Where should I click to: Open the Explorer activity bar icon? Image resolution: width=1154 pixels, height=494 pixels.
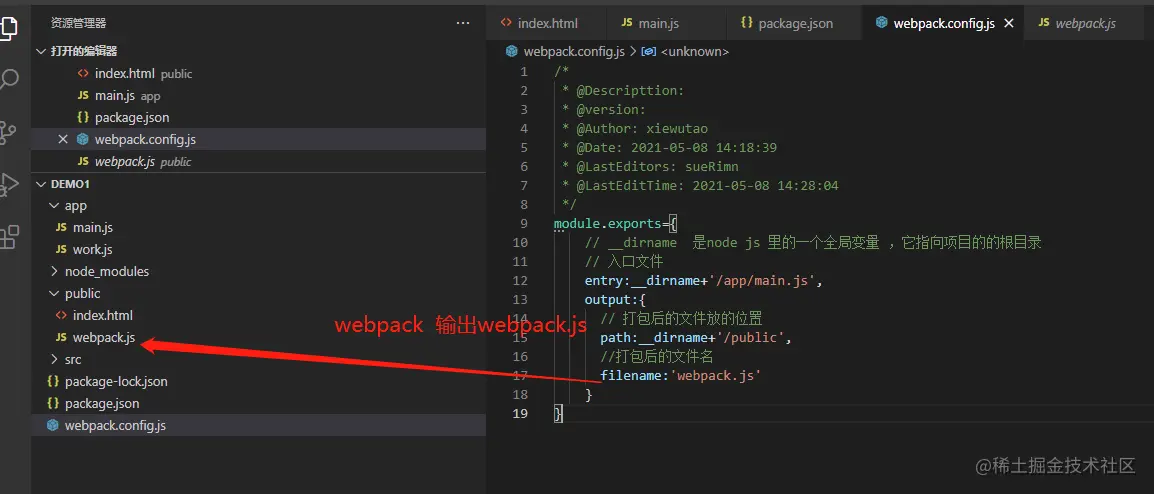point(7,28)
